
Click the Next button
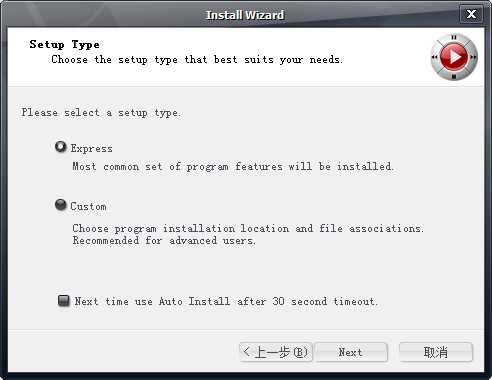click(x=351, y=352)
